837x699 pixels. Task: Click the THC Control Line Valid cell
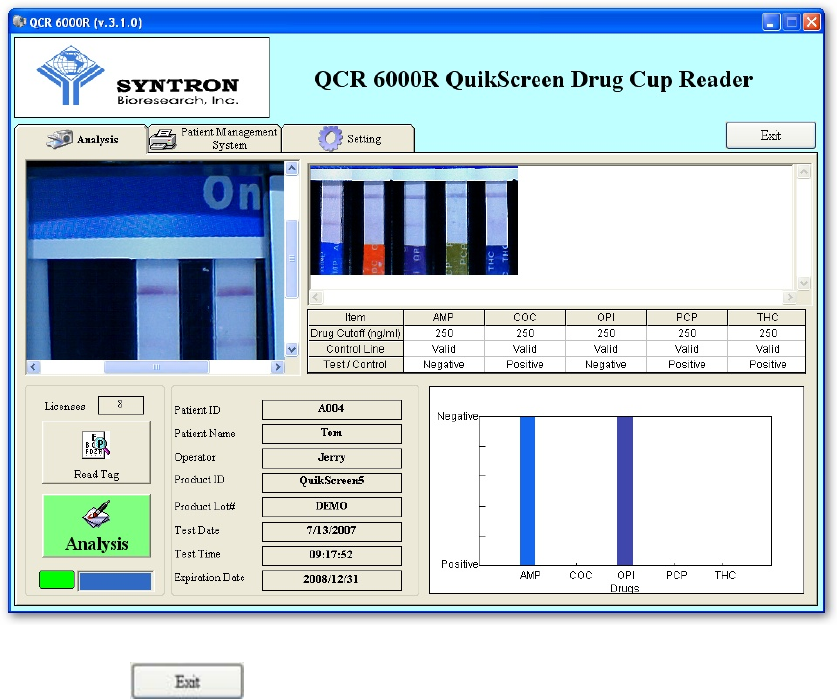pos(767,349)
